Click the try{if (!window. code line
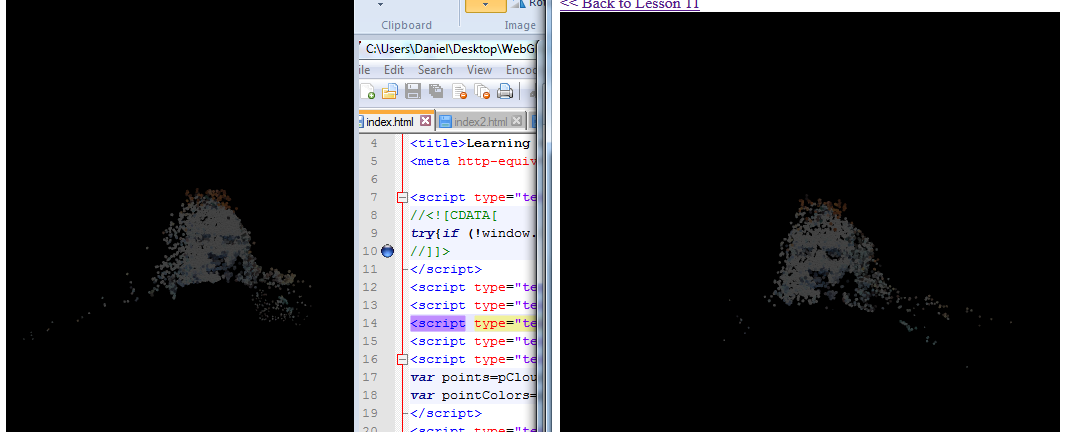This screenshot has width=1083, height=432. [473, 234]
